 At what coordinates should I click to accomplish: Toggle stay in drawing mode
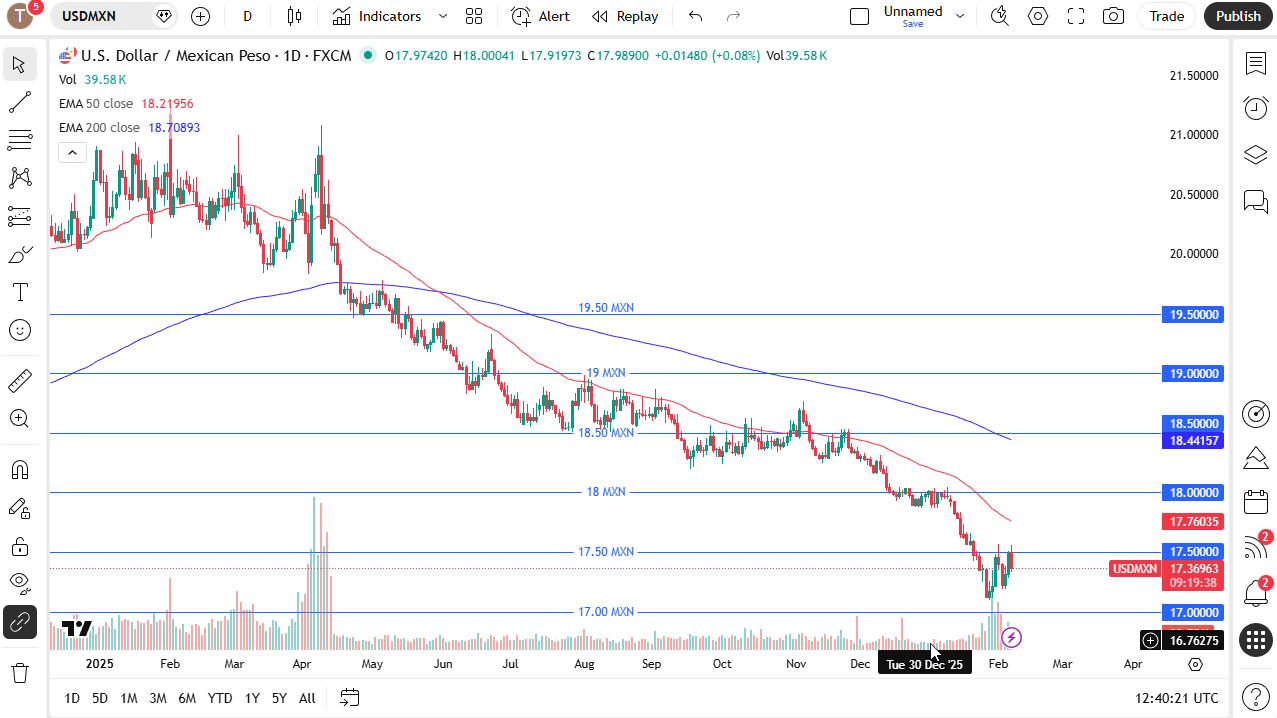pos(19,508)
